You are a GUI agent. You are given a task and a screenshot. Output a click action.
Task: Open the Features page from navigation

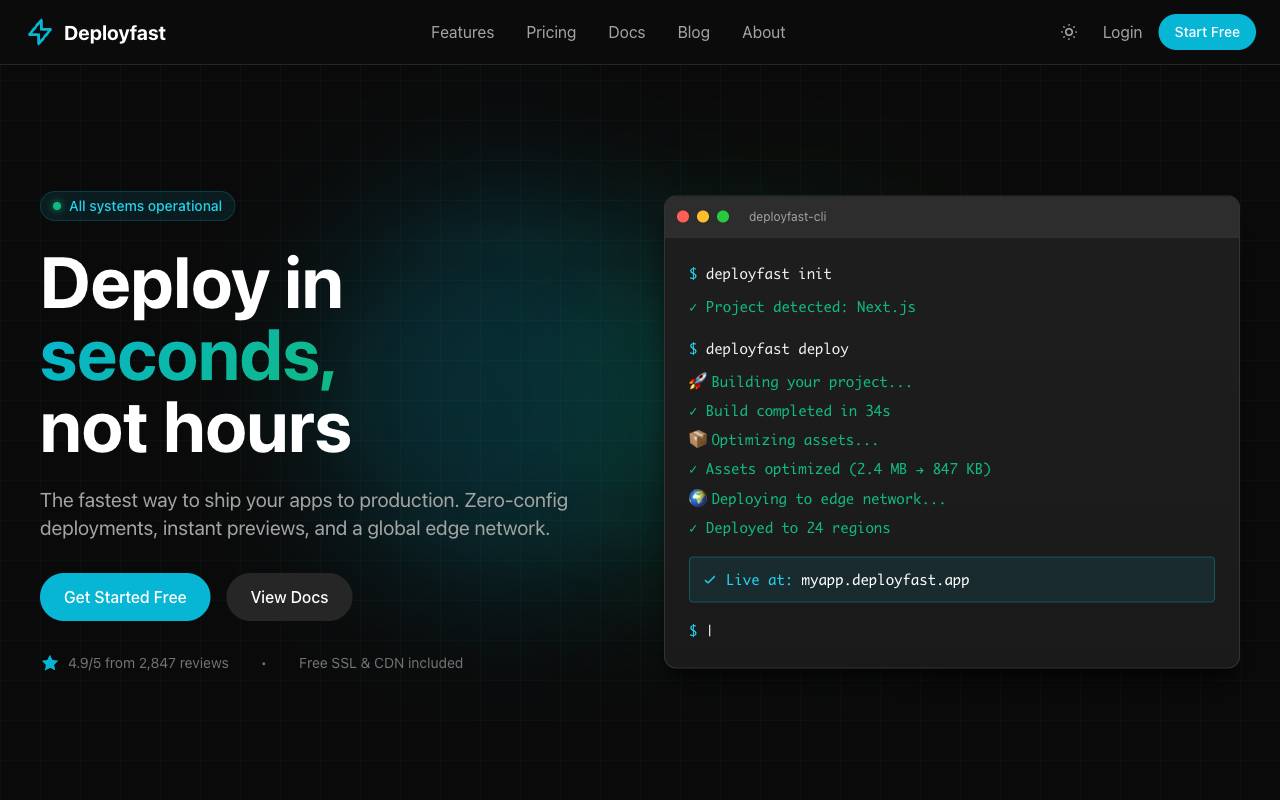click(x=462, y=32)
